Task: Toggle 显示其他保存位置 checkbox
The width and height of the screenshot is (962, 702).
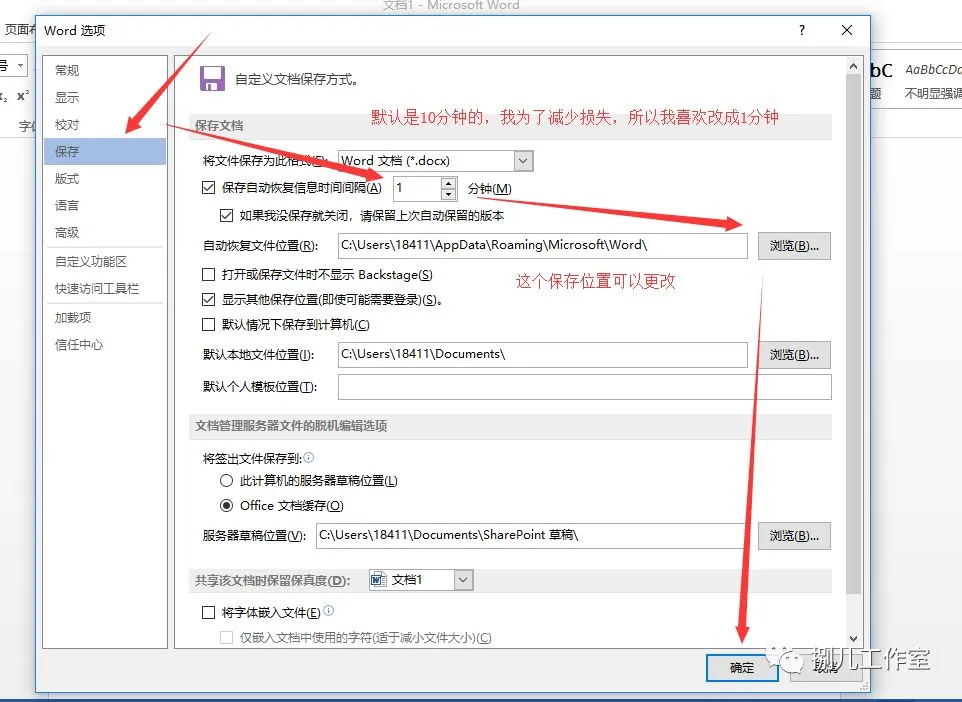Action: (209, 299)
